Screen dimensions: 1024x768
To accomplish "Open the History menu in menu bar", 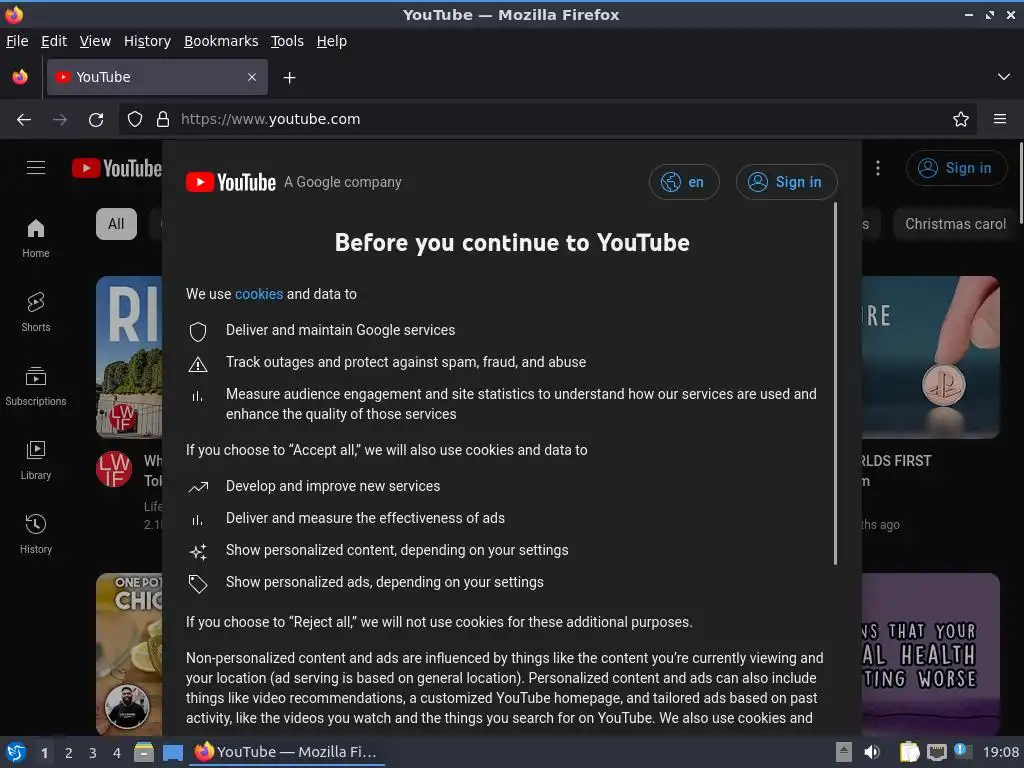I will pyautogui.click(x=148, y=41).
